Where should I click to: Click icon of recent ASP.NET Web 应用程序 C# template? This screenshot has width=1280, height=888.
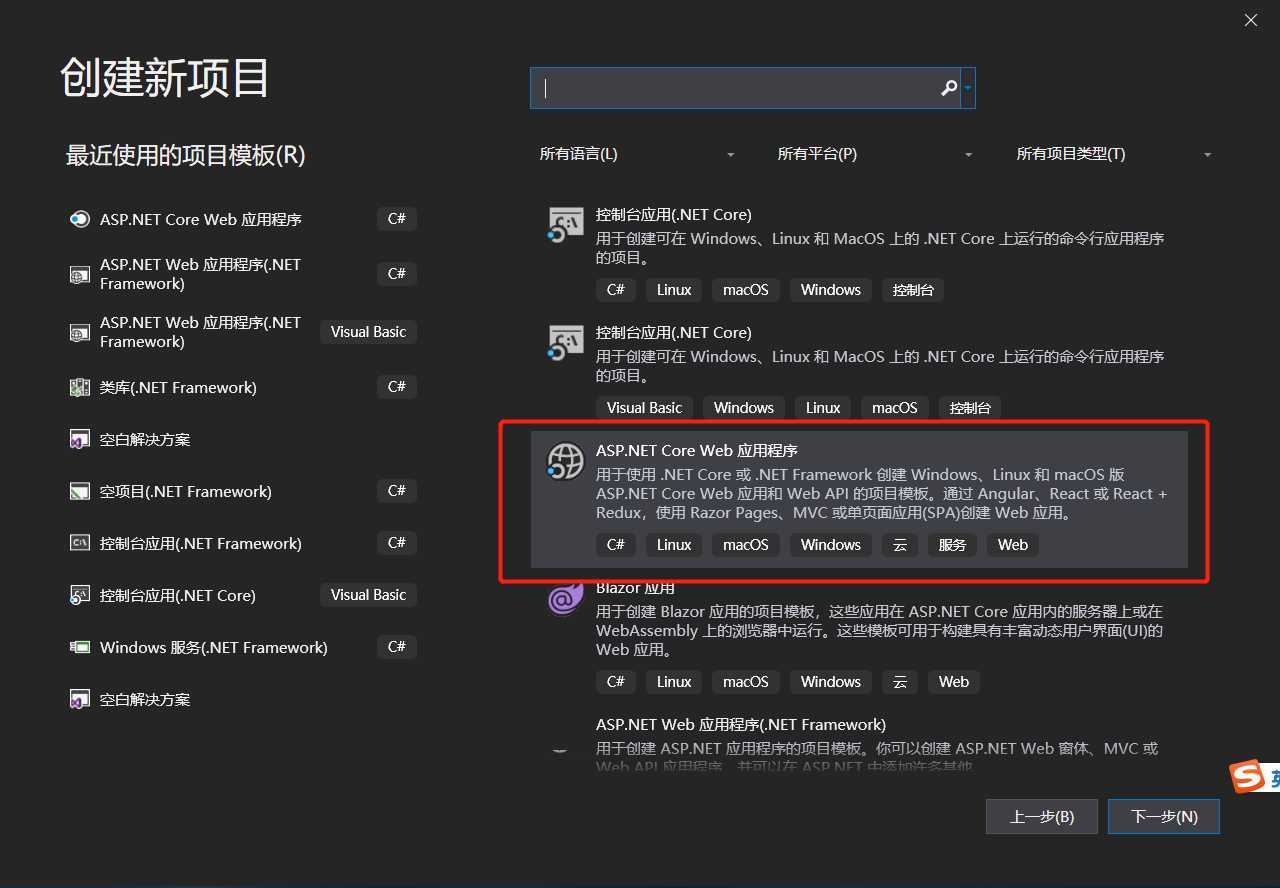point(79,274)
